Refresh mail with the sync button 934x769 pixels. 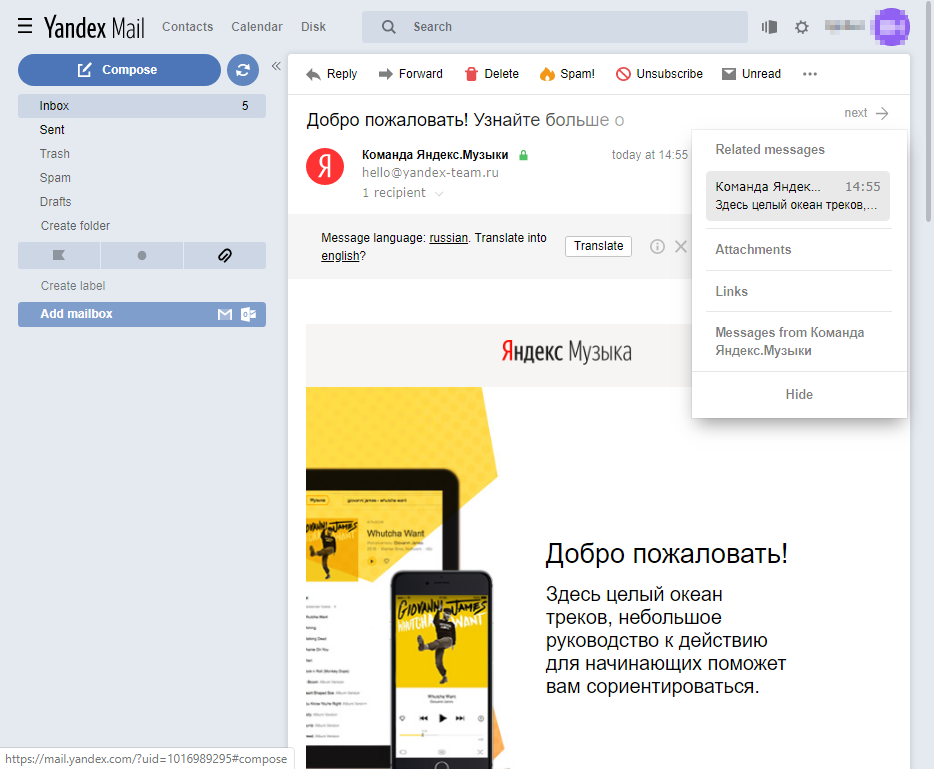pyautogui.click(x=242, y=70)
